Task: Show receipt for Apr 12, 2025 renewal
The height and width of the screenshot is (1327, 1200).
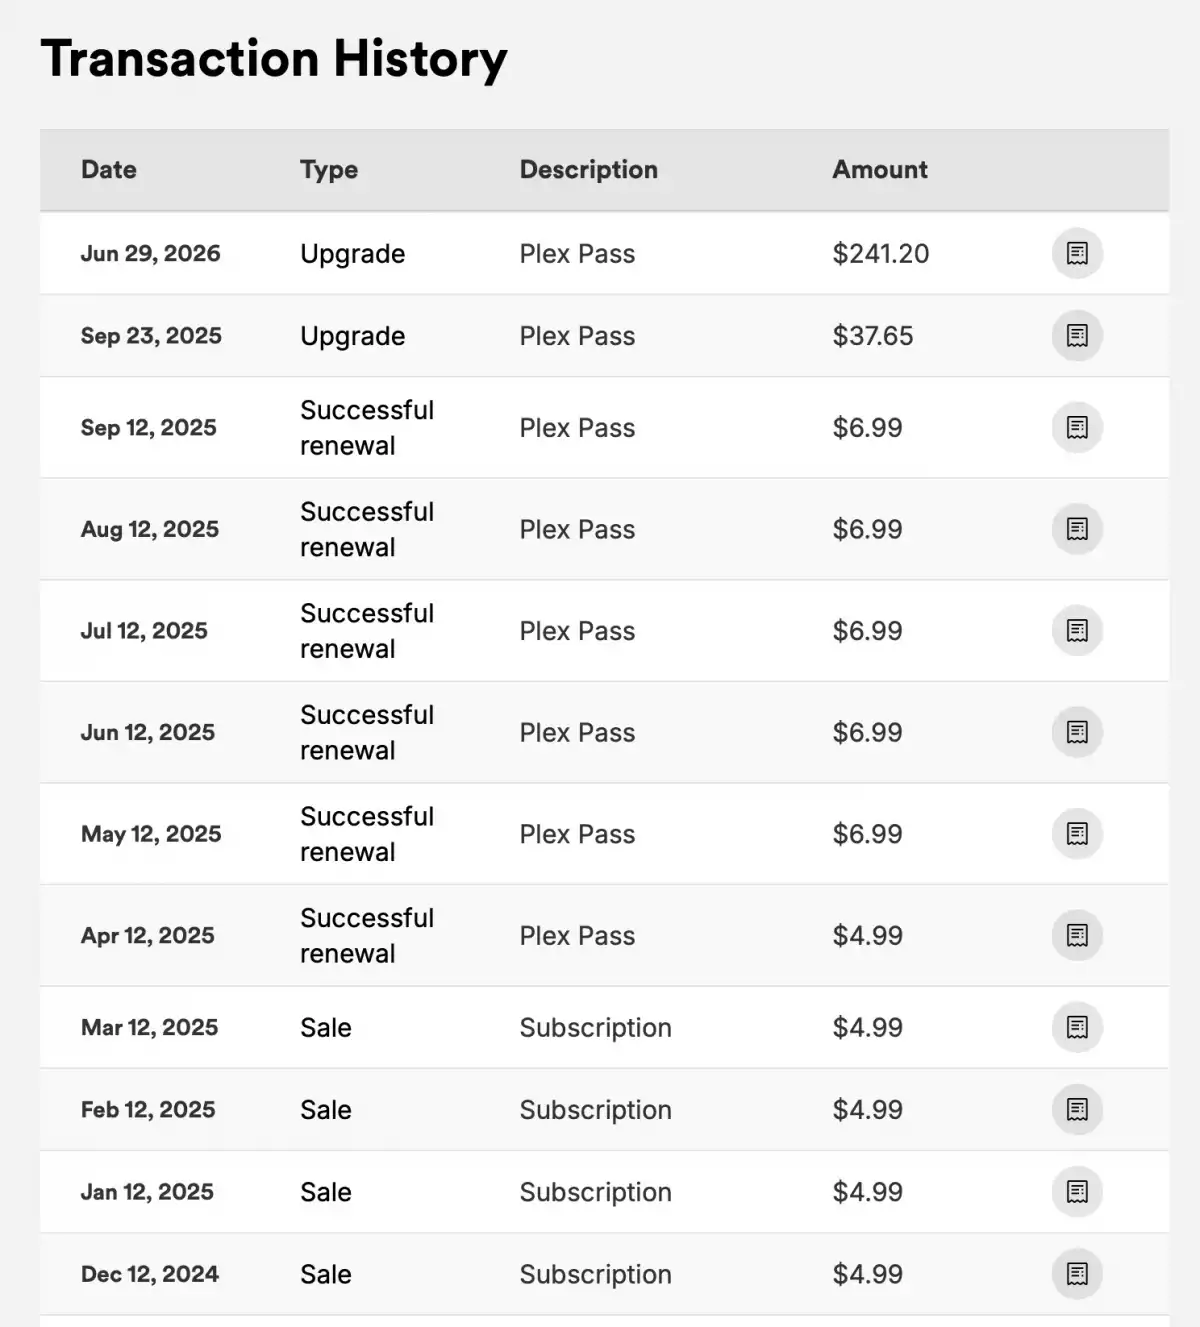Action: point(1077,935)
